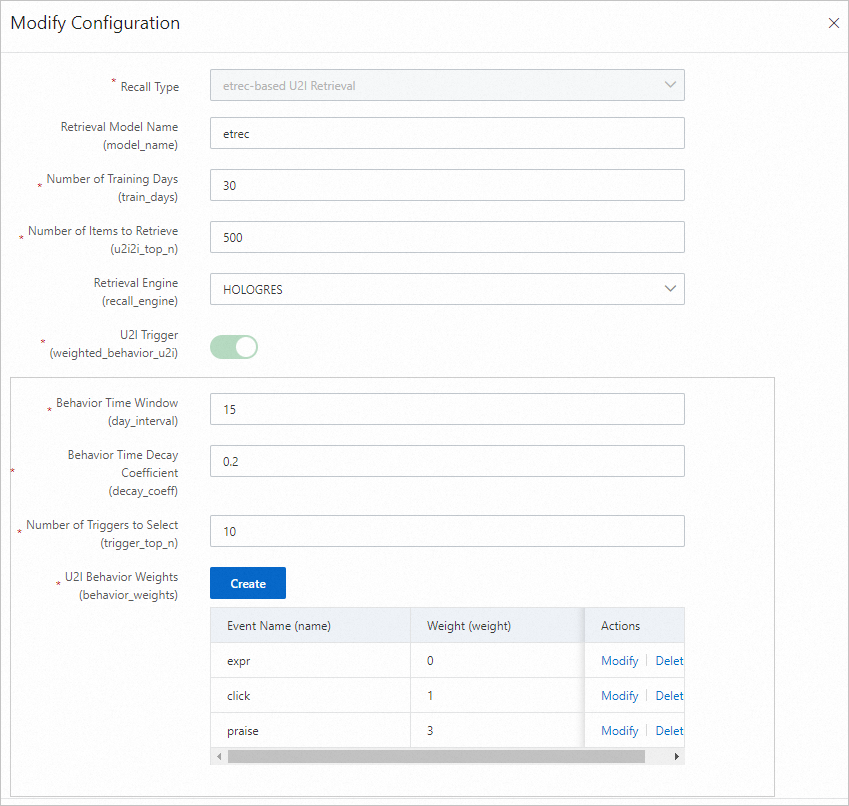Click the Retrieval Model Name field
849x806 pixels.
447,133
